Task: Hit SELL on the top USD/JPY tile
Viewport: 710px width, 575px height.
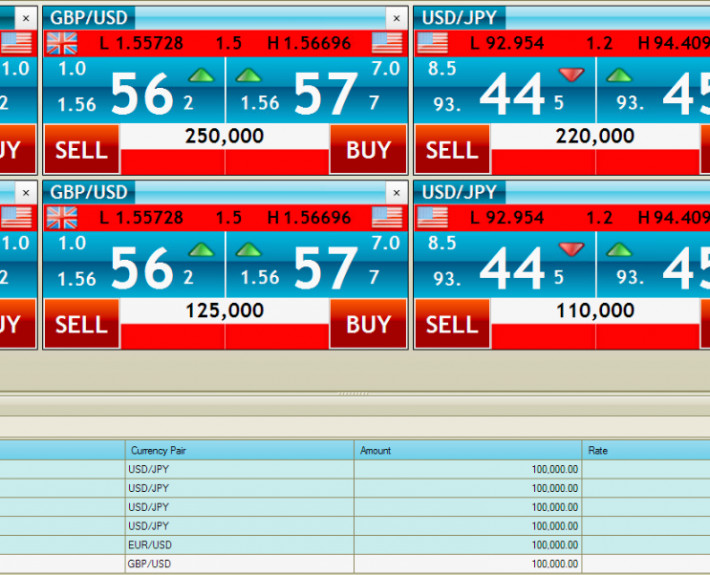Action: (452, 150)
